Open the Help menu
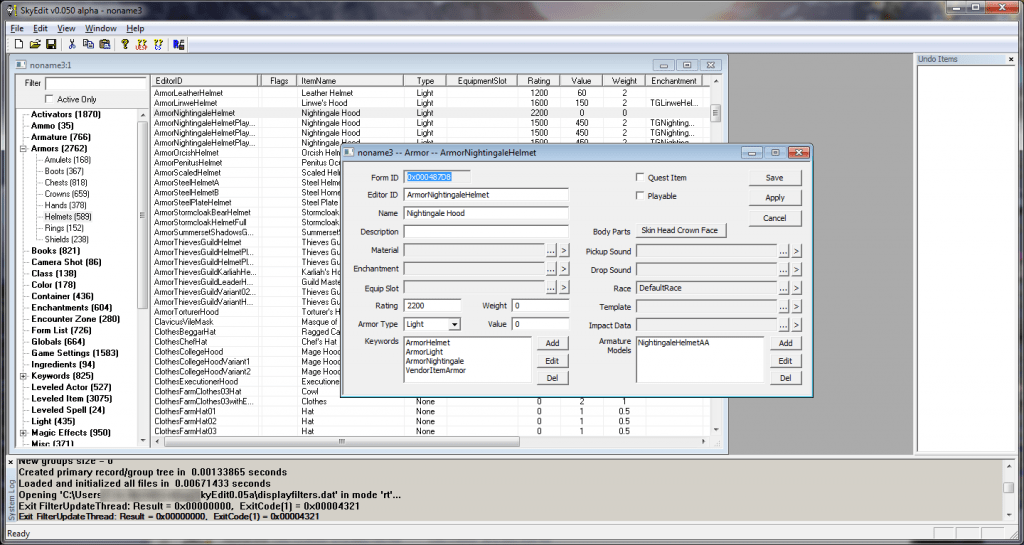This screenshot has height=545, width=1024. [135, 28]
